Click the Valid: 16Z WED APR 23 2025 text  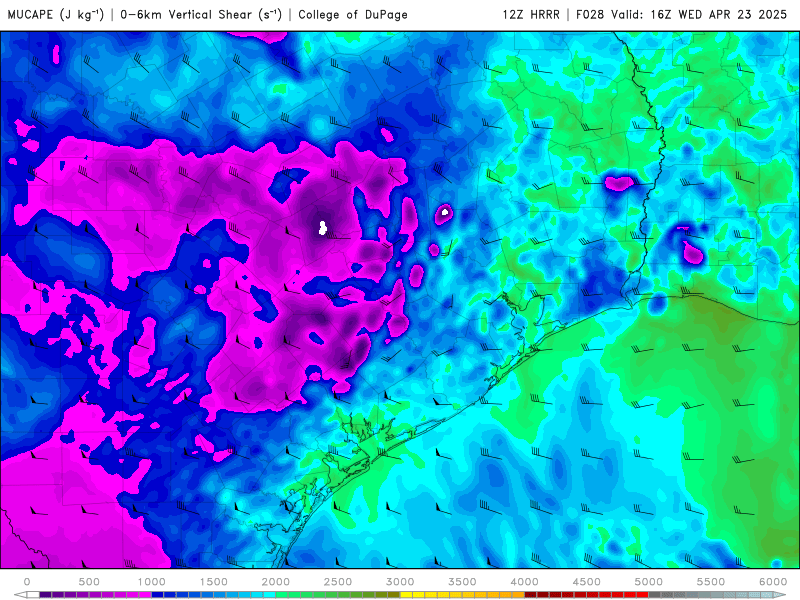tap(699, 14)
